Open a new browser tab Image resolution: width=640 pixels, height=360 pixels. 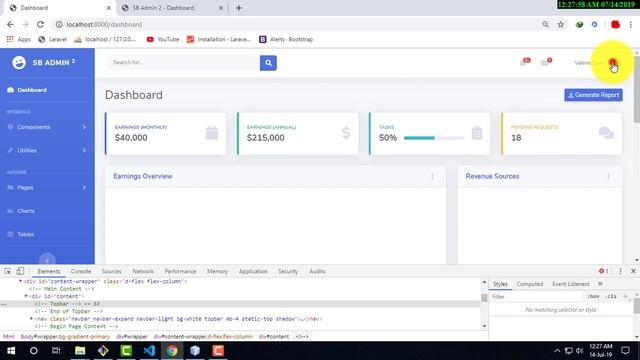point(239,8)
